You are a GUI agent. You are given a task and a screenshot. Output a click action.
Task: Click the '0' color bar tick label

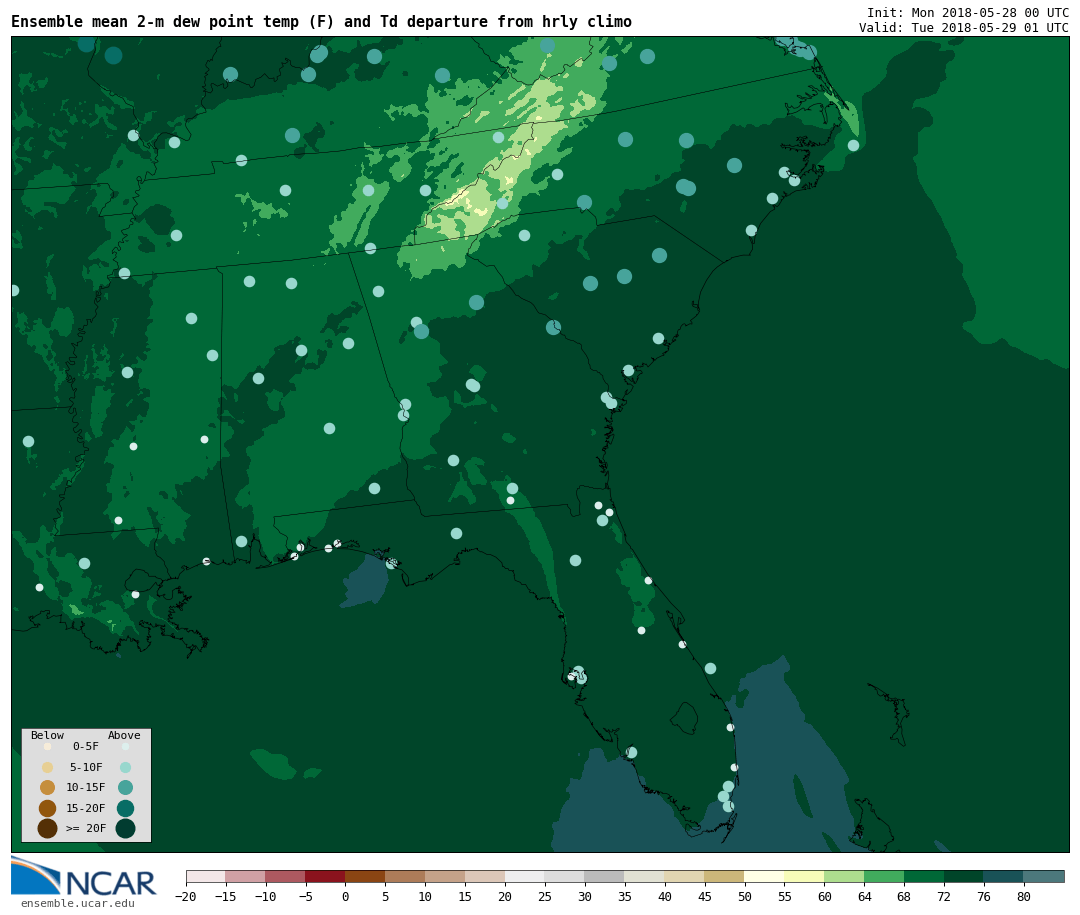345,896
